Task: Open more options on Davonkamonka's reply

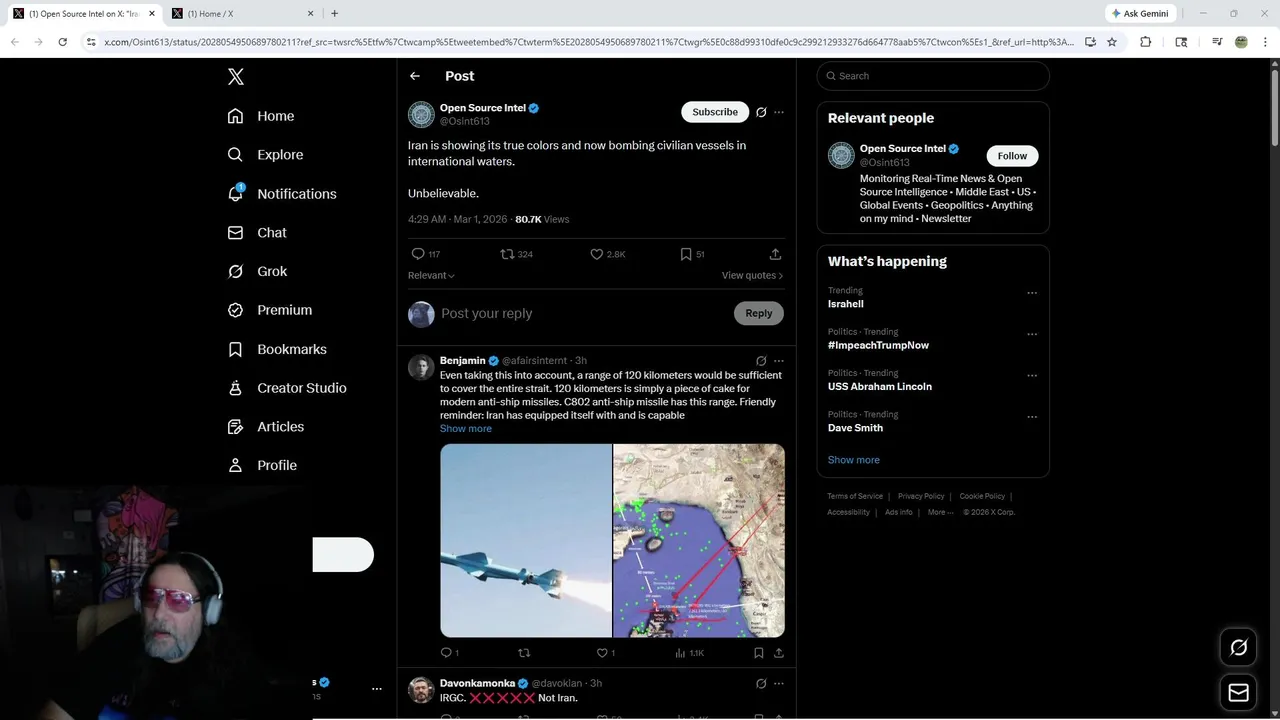Action: pos(779,684)
